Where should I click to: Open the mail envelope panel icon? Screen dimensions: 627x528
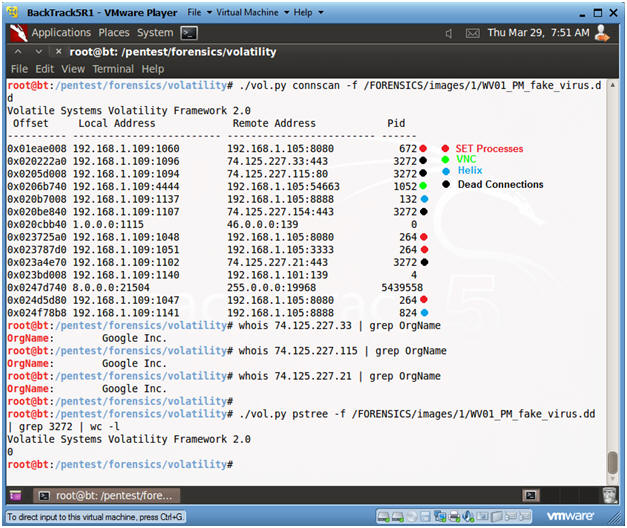(x=472, y=33)
